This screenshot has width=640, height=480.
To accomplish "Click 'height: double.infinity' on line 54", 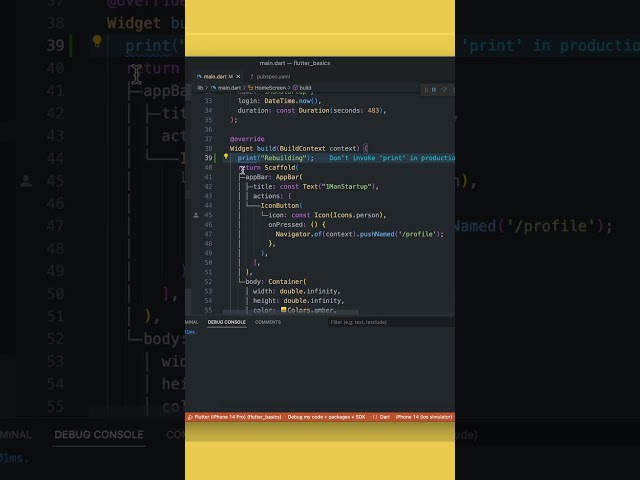I will coord(299,301).
